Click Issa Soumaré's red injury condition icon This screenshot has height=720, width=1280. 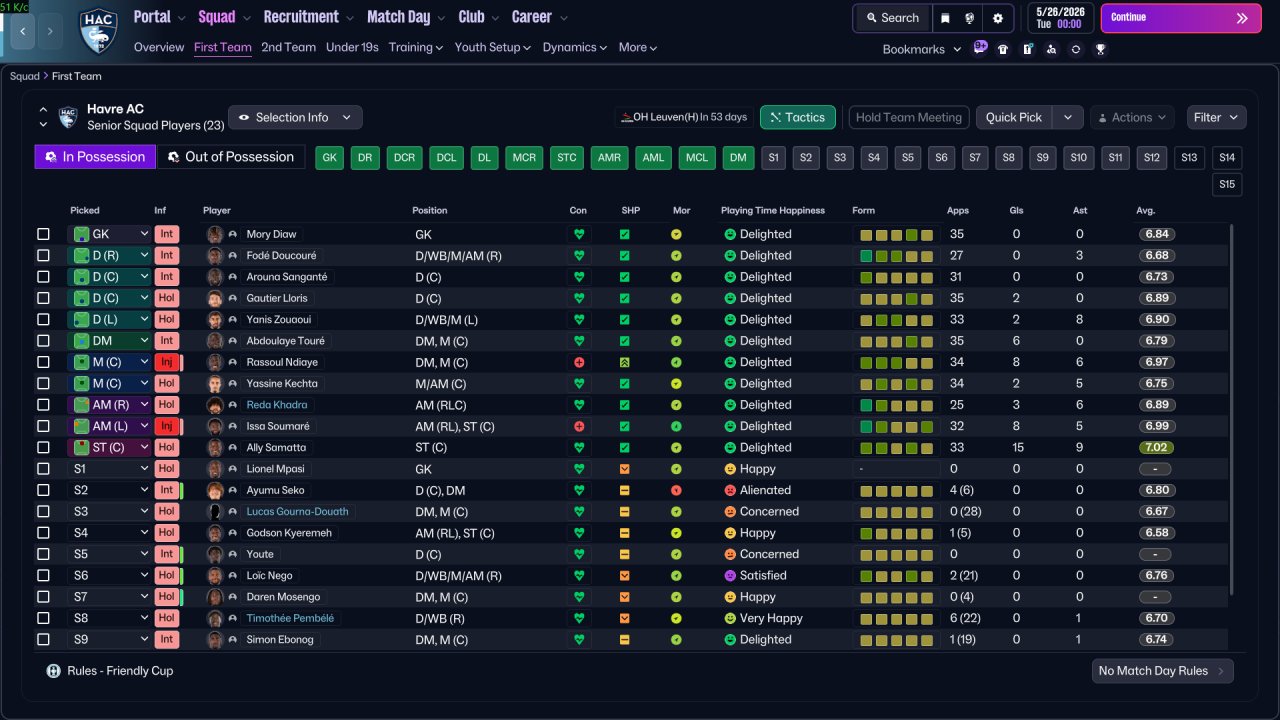(x=578, y=426)
